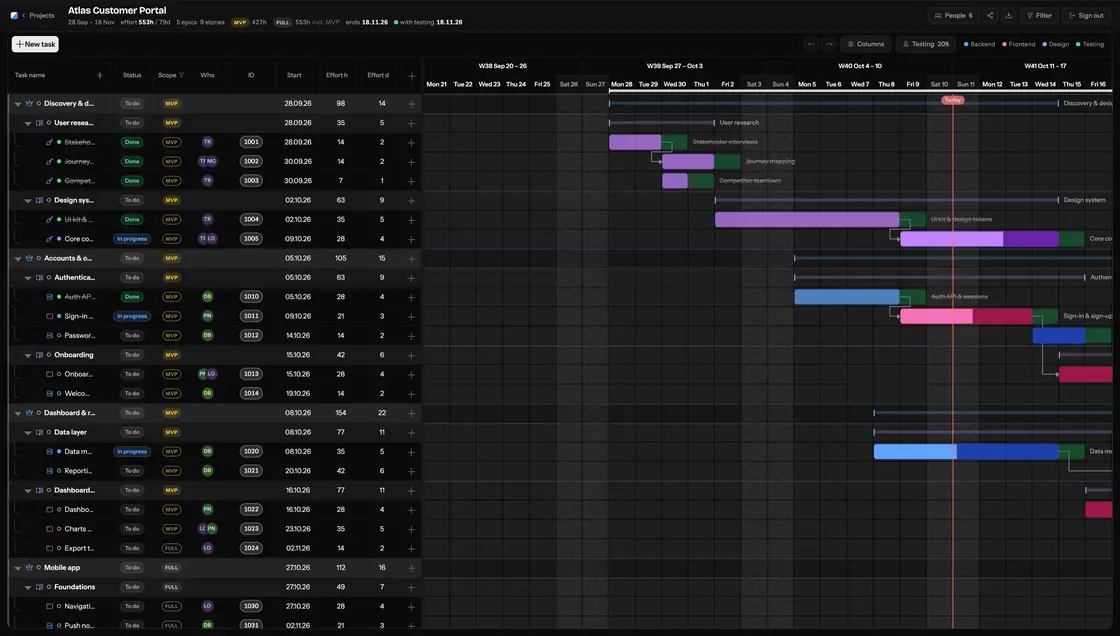Collapse the Dashboard & r... epic
This screenshot has width=1120, height=636.
tap(18, 413)
